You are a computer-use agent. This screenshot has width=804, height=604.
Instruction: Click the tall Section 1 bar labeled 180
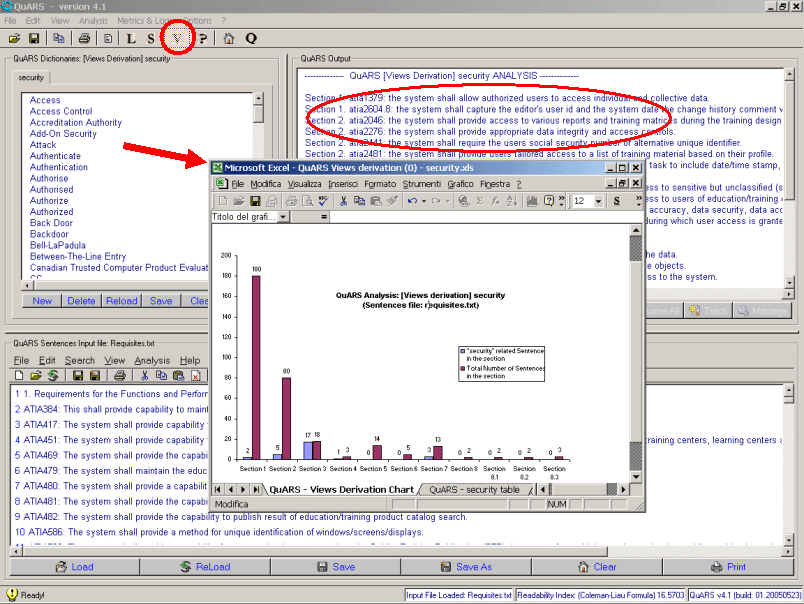tap(256, 367)
